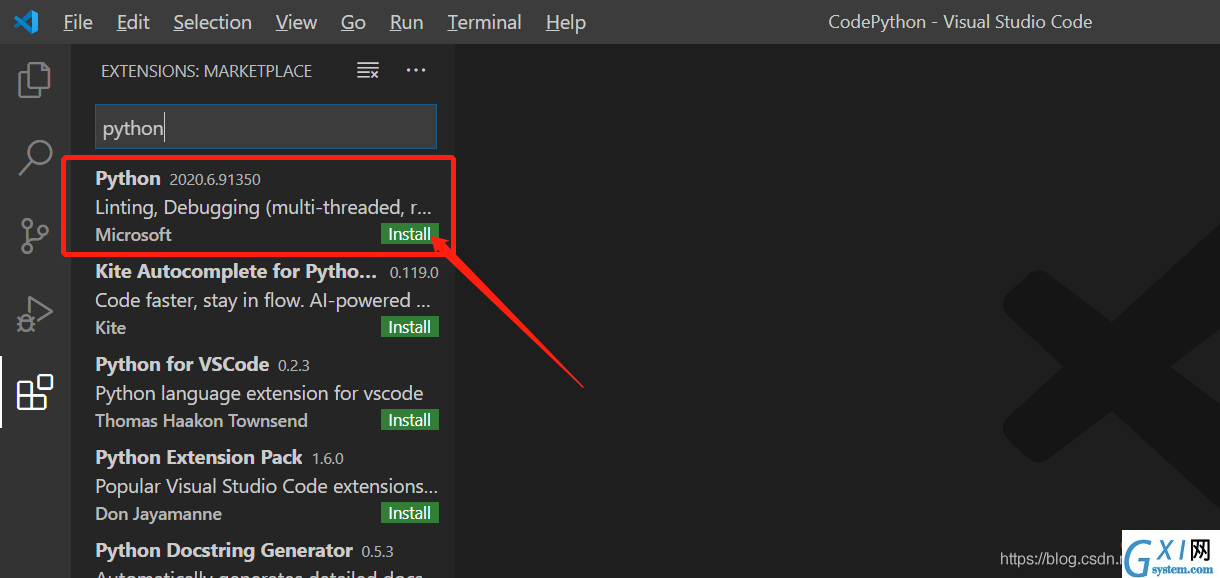
Task: Open the Selection menu
Action: point(212,22)
